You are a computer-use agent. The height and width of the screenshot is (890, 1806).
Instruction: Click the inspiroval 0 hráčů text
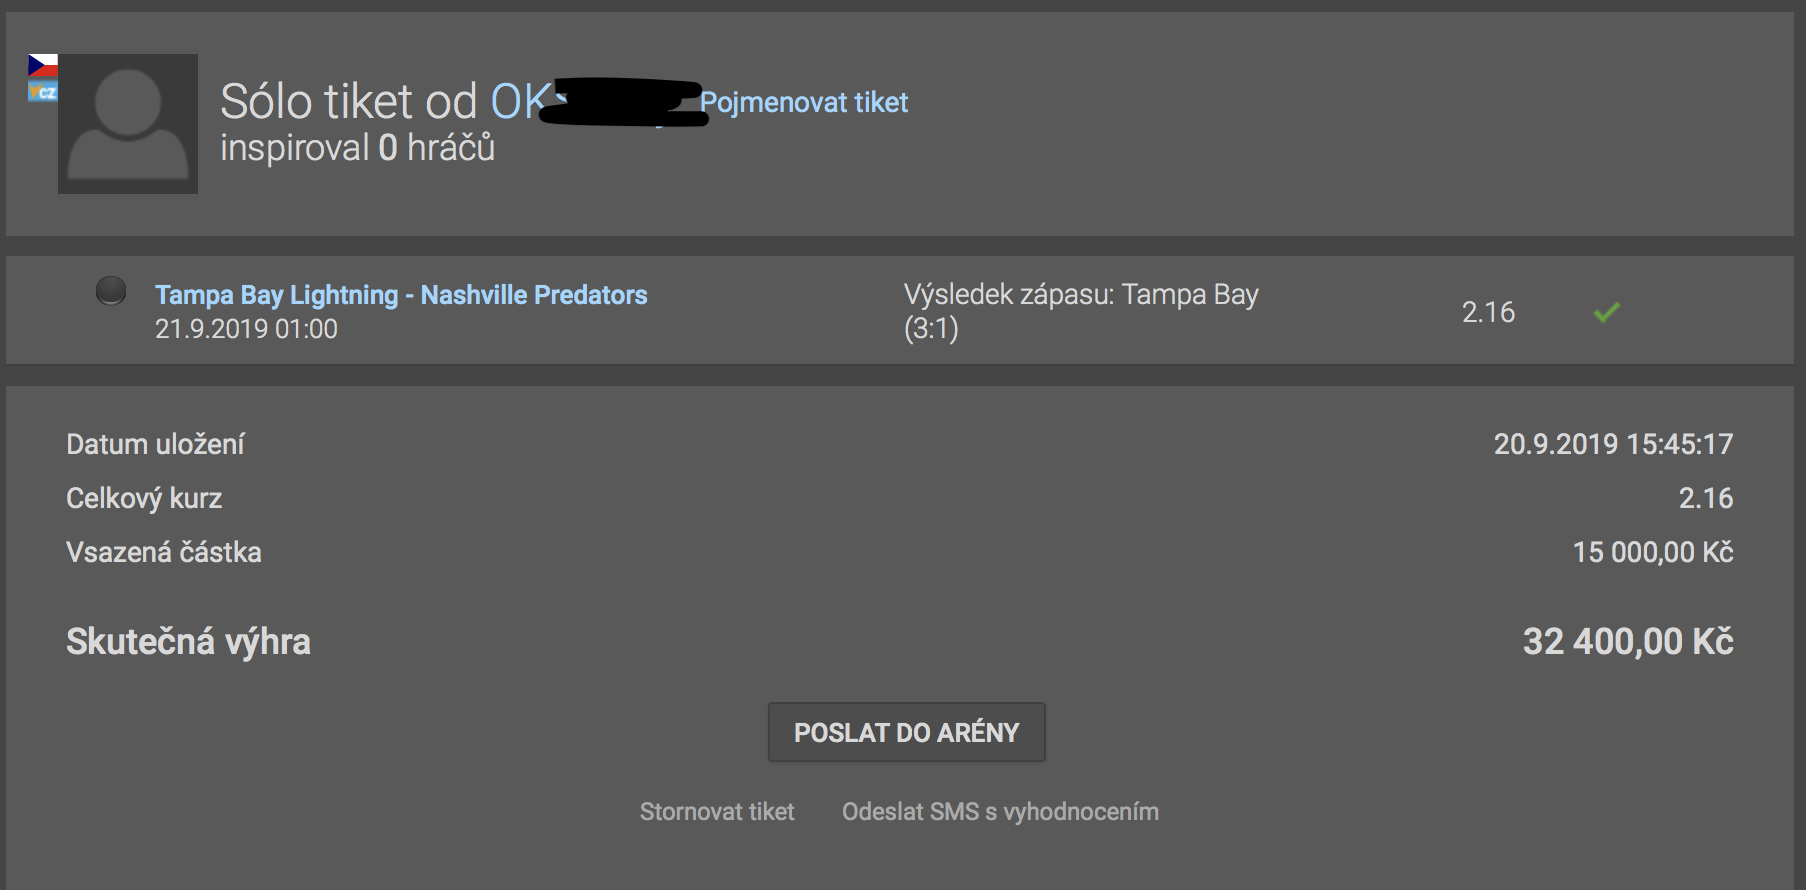click(x=358, y=148)
